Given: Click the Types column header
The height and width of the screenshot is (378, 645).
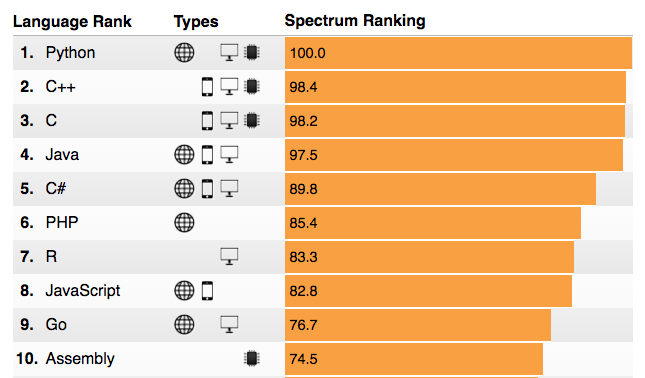Looking at the screenshot, I should point(196,21).
